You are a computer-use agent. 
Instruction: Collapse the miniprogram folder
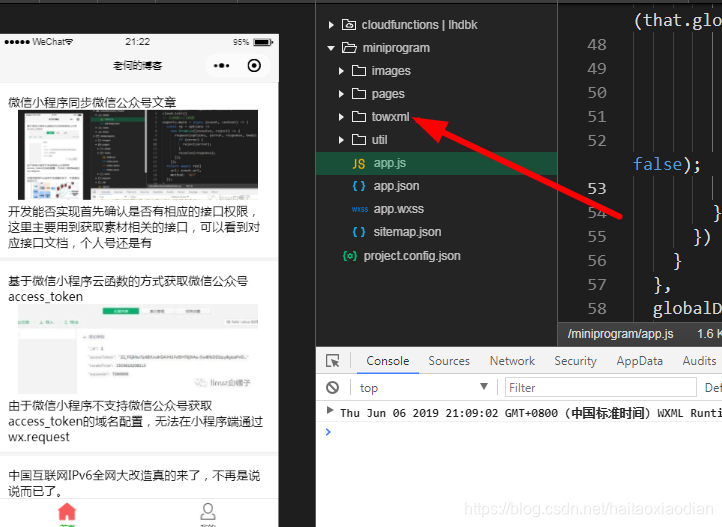tap(331, 48)
